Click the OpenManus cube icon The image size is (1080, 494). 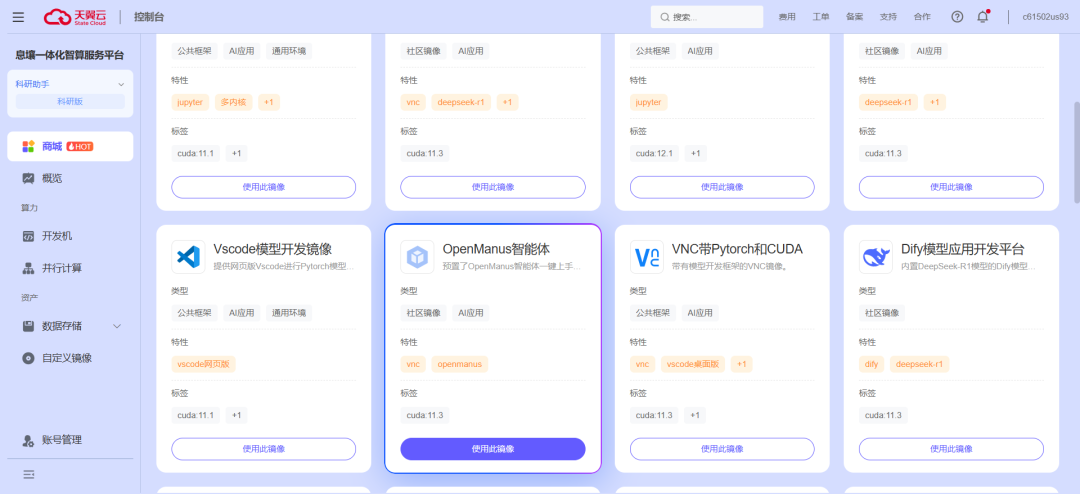tap(417, 257)
